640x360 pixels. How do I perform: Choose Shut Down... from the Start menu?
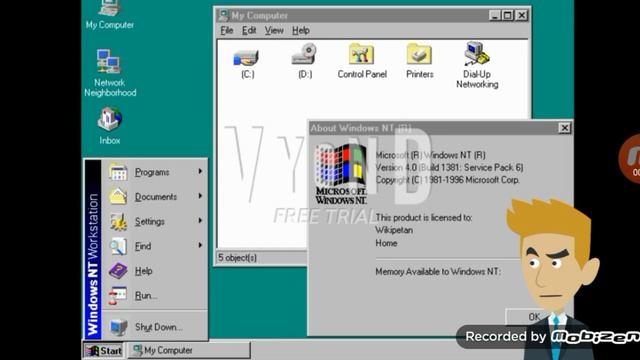click(155, 327)
